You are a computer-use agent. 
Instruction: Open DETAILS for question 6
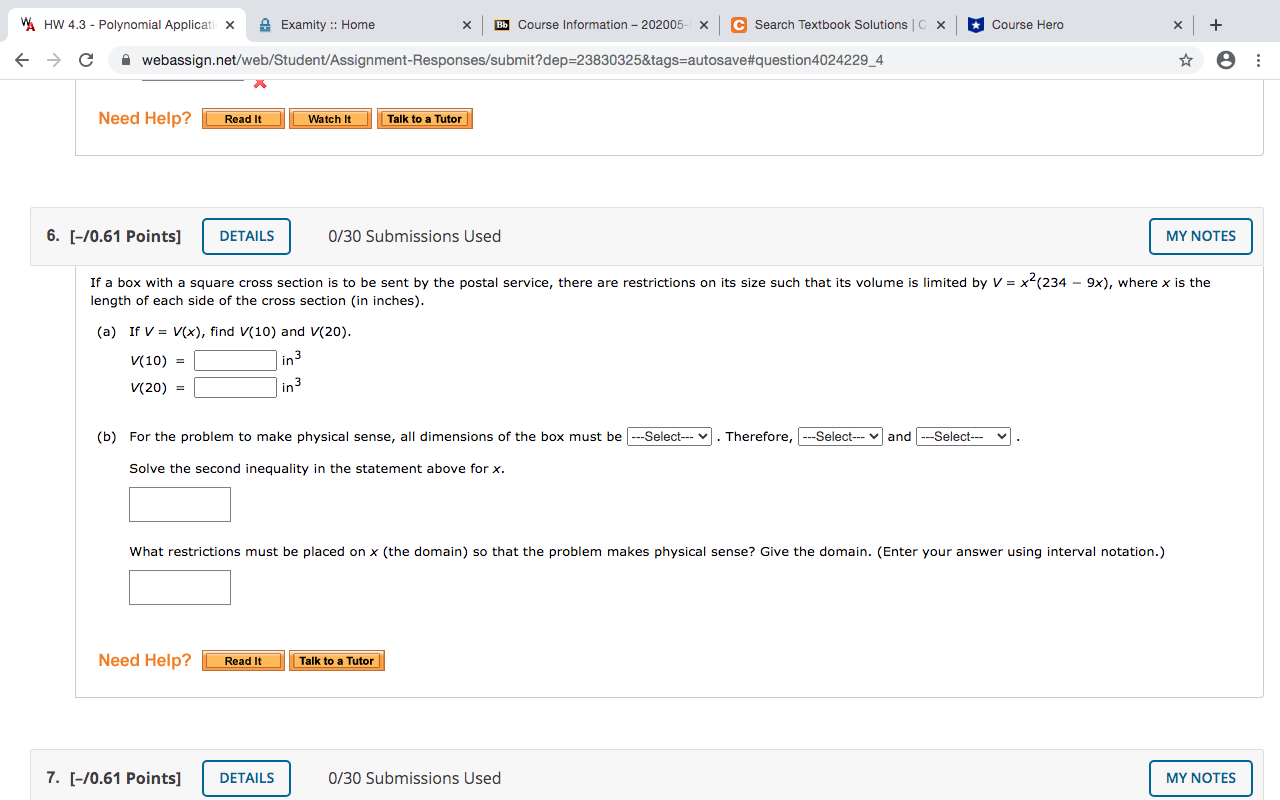(x=247, y=236)
